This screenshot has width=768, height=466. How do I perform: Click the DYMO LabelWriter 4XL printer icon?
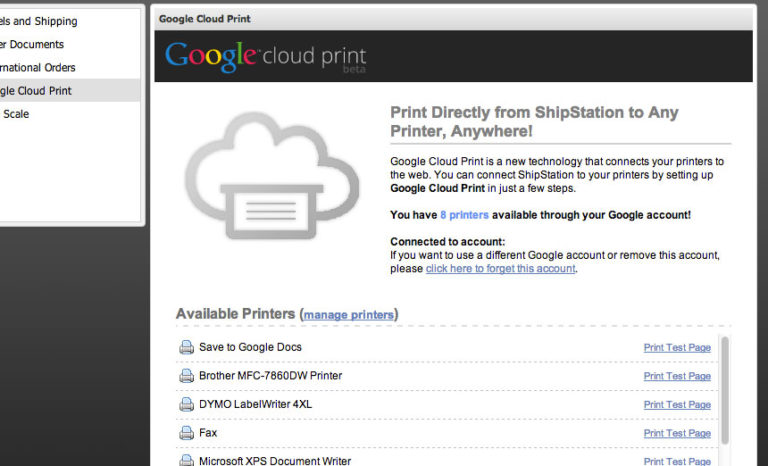[186, 404]
